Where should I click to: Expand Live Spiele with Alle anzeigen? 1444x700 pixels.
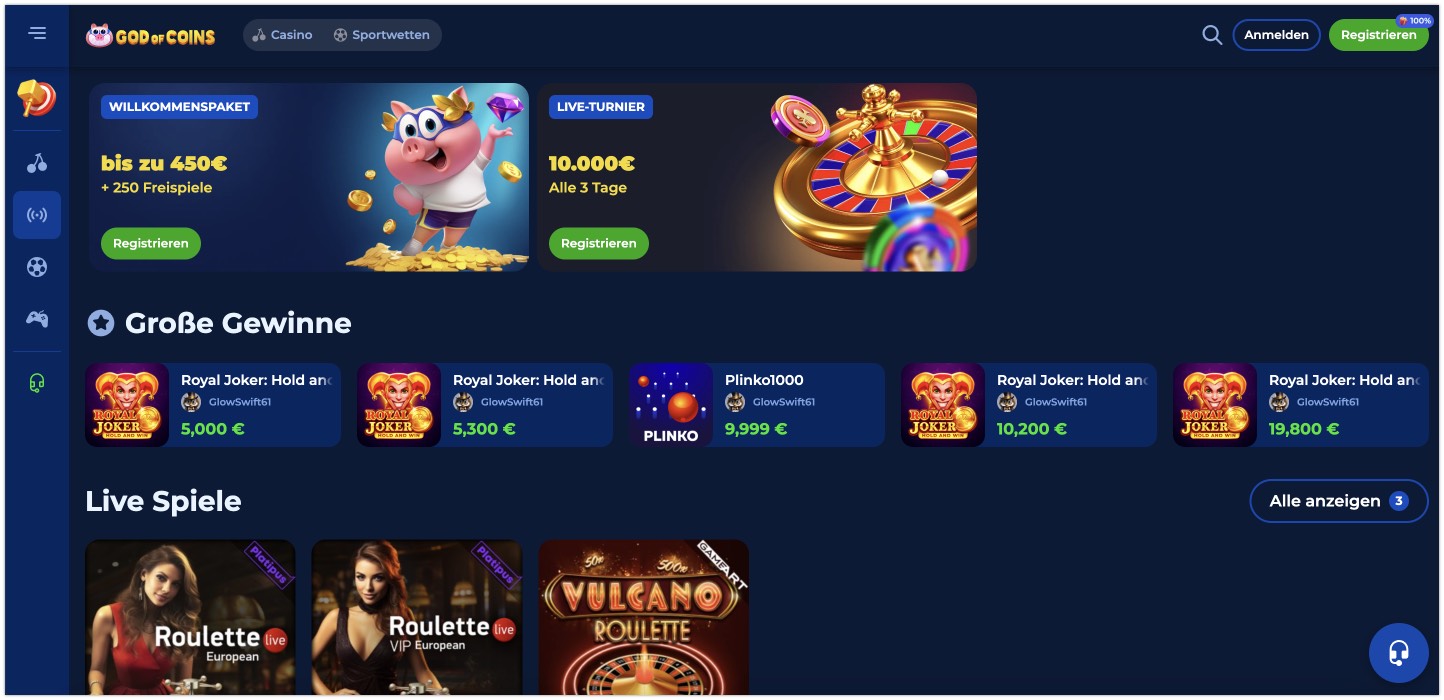[1339, 501]
